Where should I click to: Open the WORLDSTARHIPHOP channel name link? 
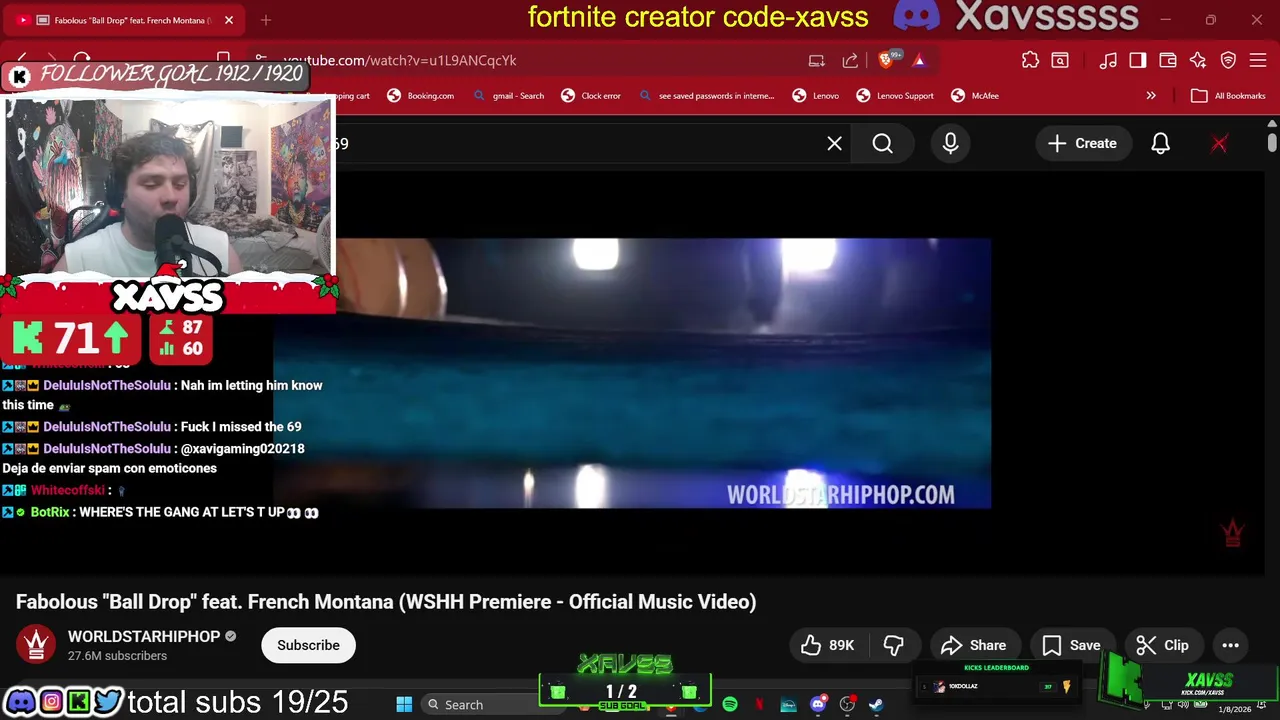point(144,636)
